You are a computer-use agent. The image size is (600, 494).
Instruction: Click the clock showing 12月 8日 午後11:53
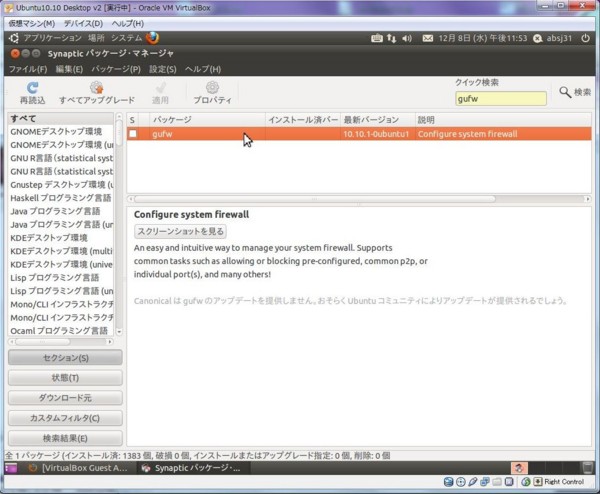click(483, 38)
